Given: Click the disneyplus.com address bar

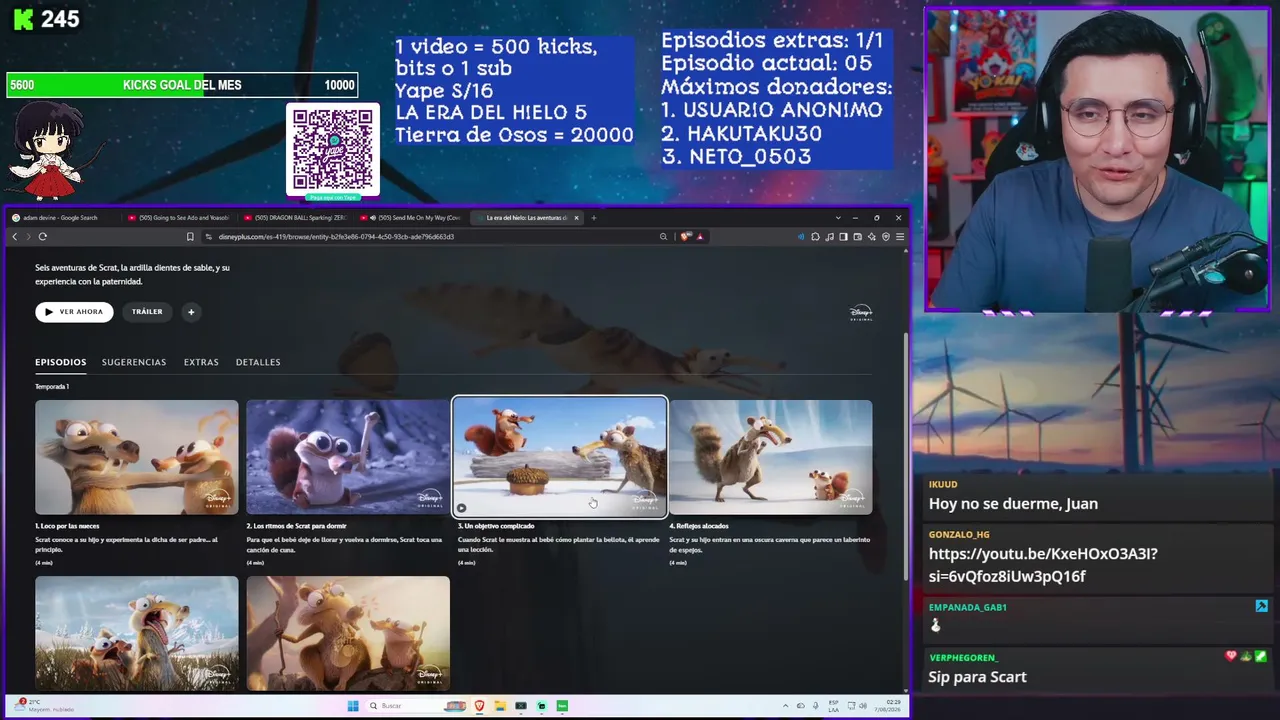Looking at the screenshot, I should [430, 237].
